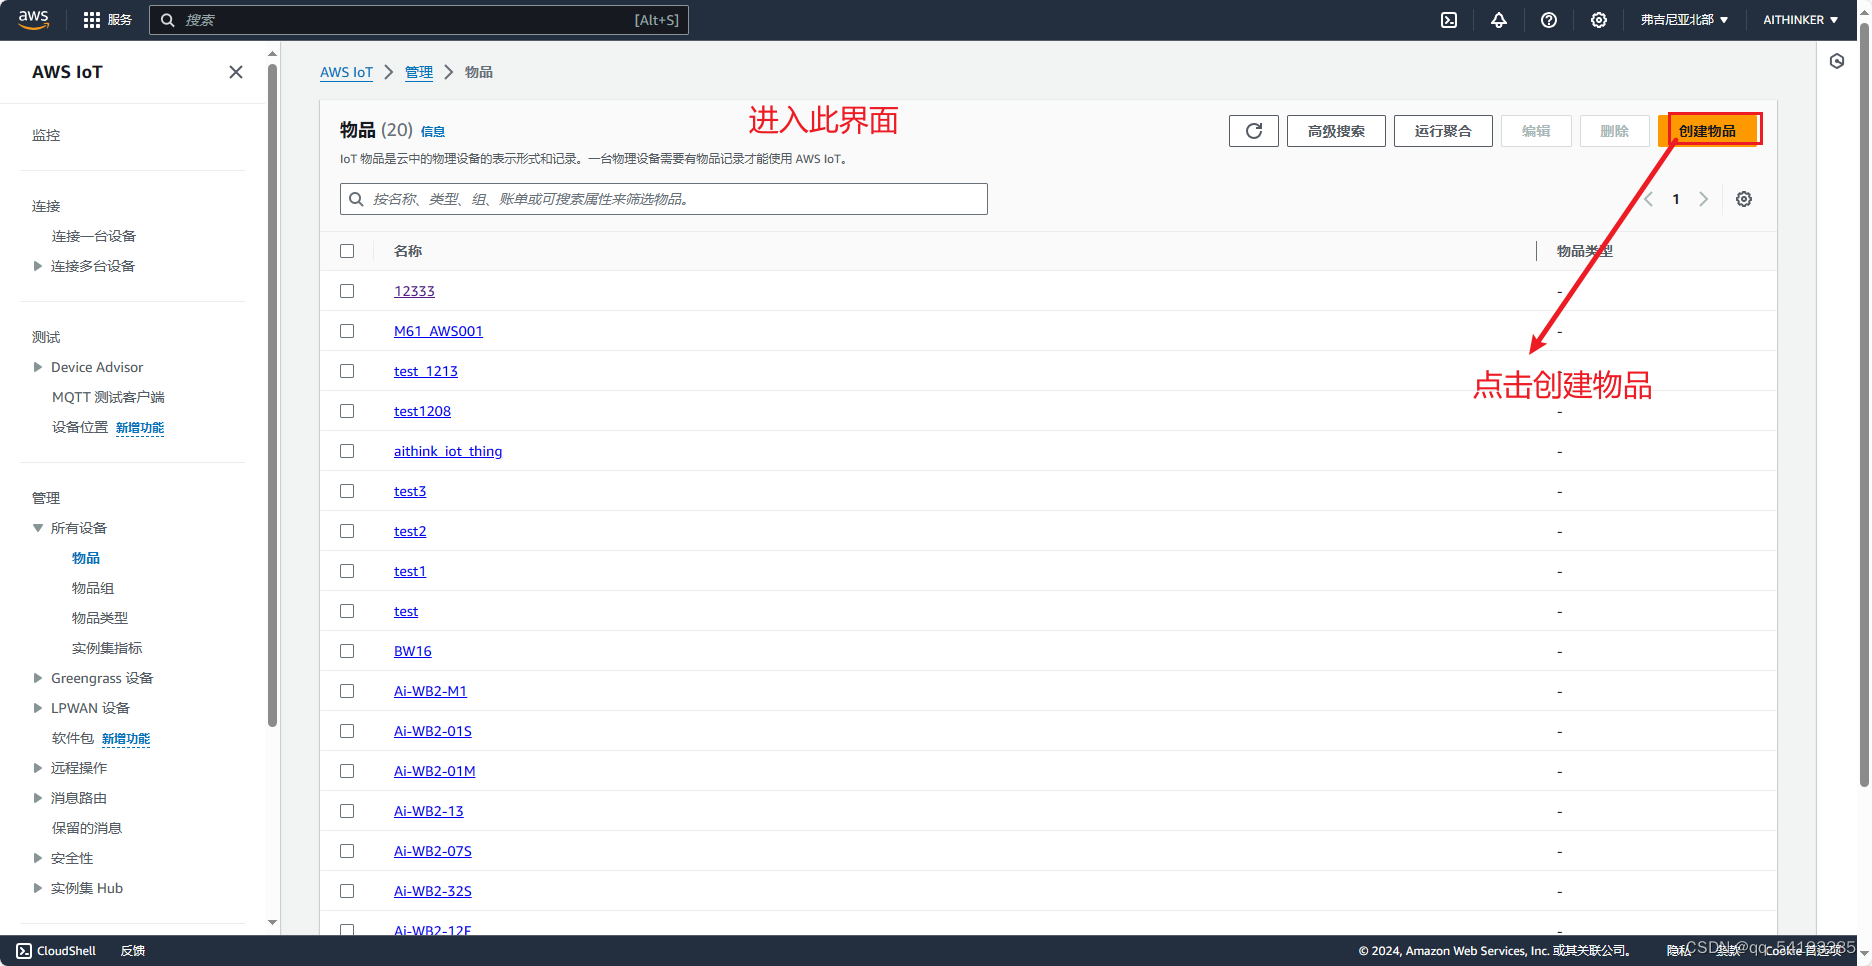Viewport: 1872px width, 966px height.
Task: Click the sidebar vertical scrollbar
Action: pyautogui.click(x=272, y=395)
